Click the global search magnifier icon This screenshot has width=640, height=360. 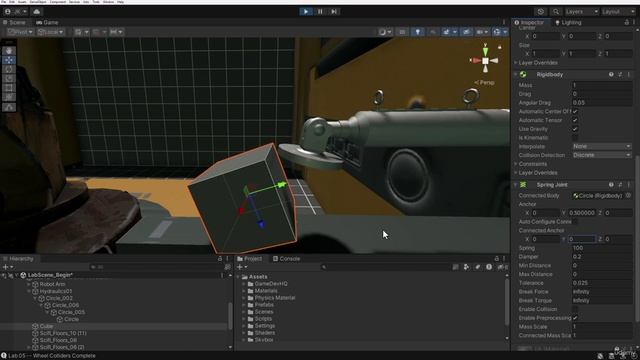(x=556, y=12)
